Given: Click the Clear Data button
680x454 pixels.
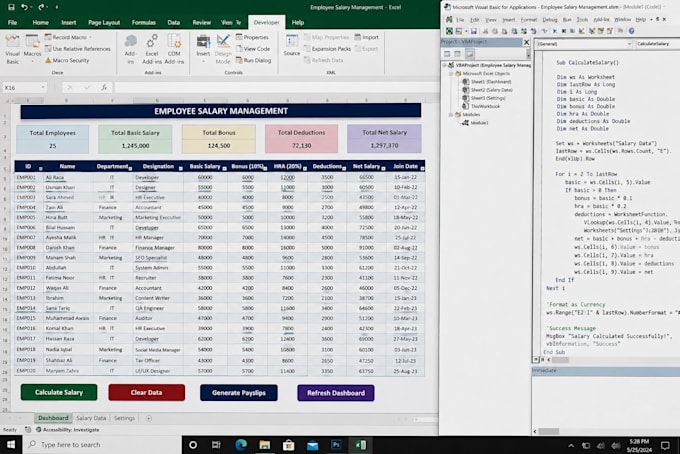Looking at the screenshot, I should 147,392.
